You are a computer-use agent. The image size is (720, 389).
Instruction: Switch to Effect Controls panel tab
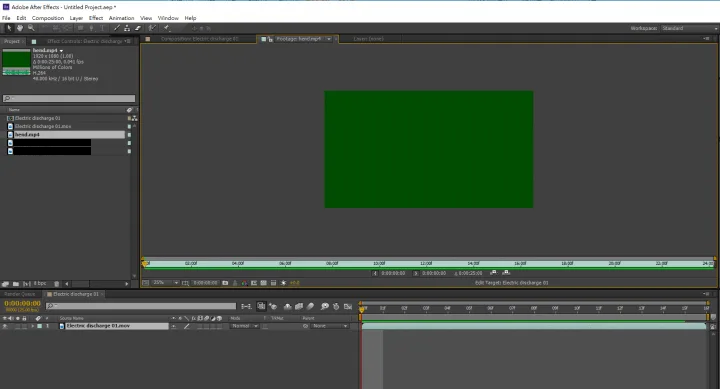tap(84, 41)
